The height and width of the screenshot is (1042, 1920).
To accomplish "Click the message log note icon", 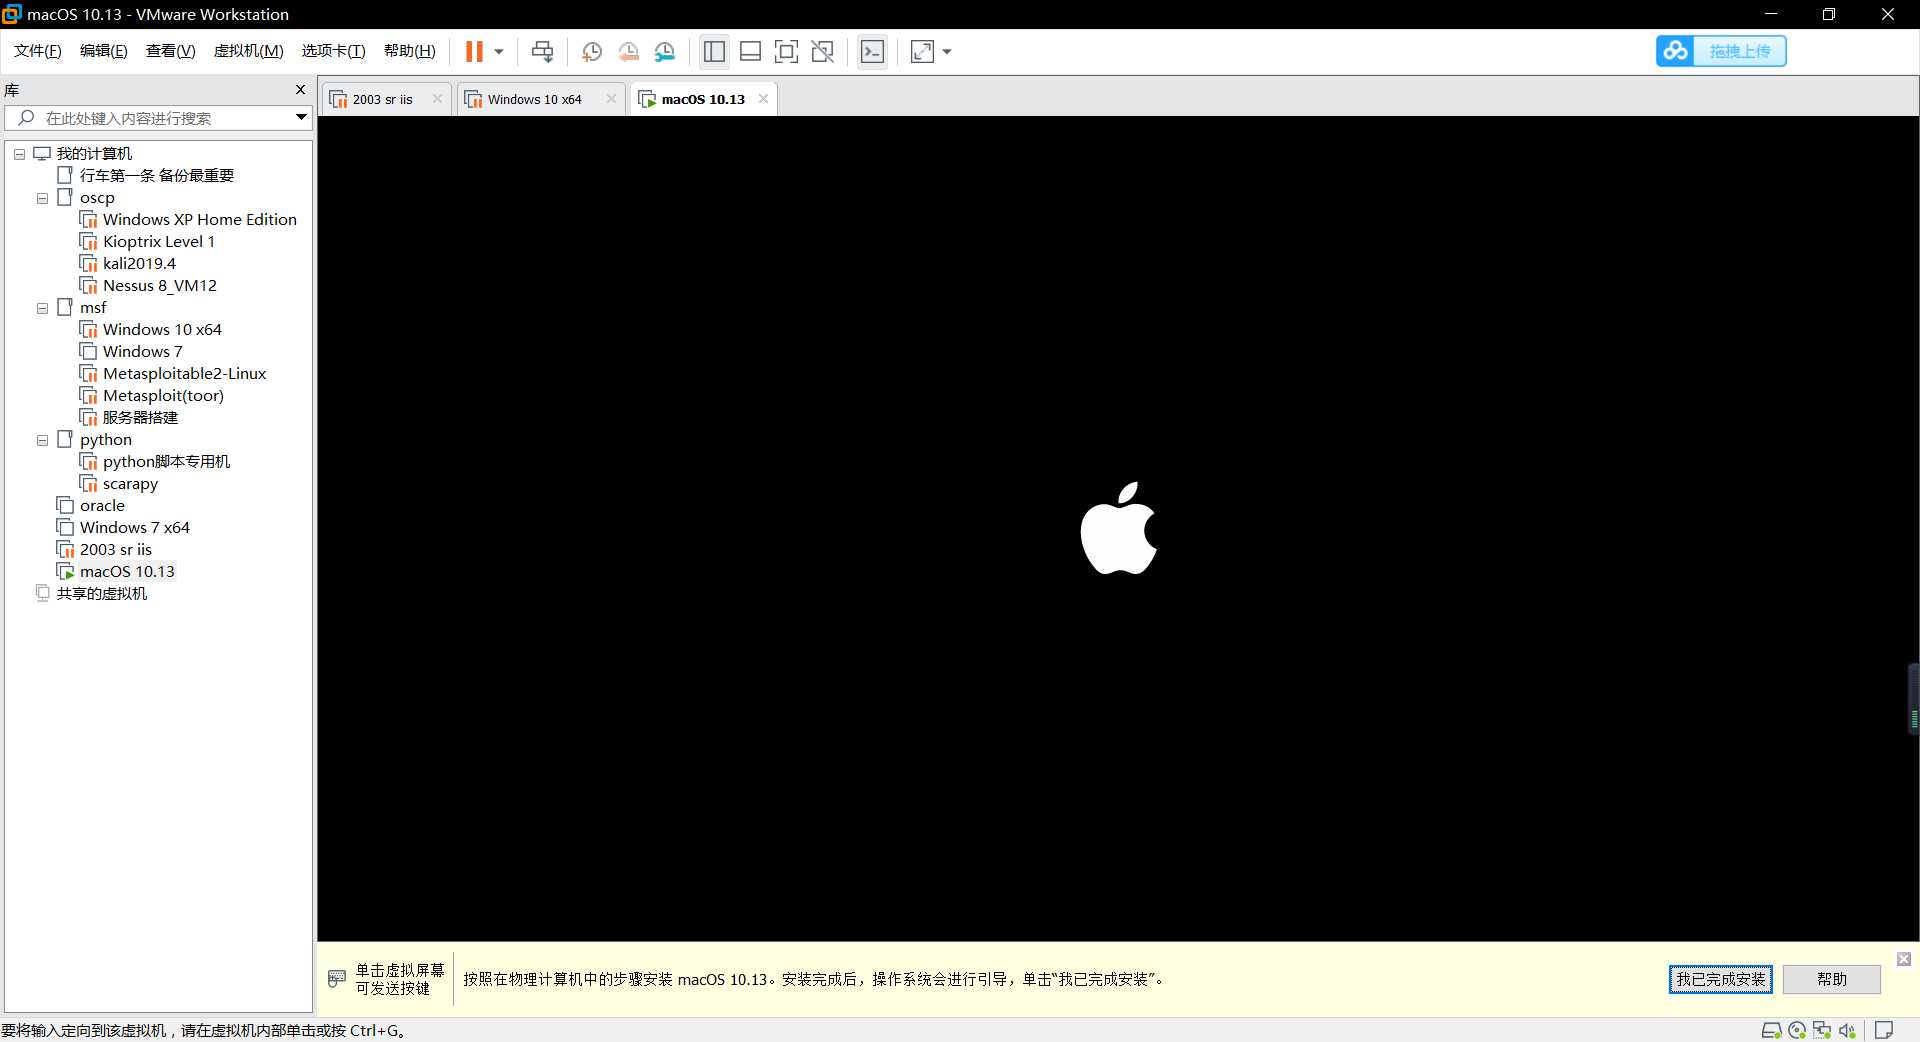I will [1884, 1030].
